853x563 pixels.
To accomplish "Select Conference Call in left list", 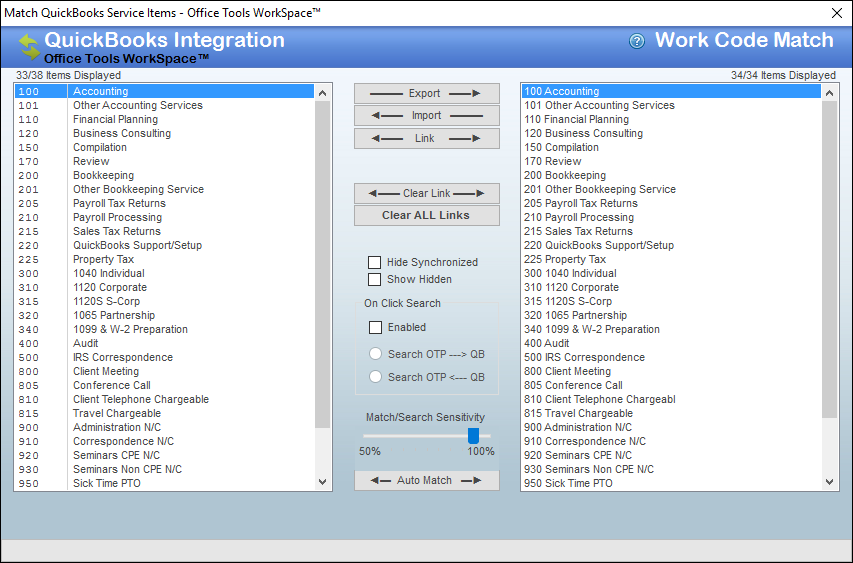I will click(x=165, y=386).
